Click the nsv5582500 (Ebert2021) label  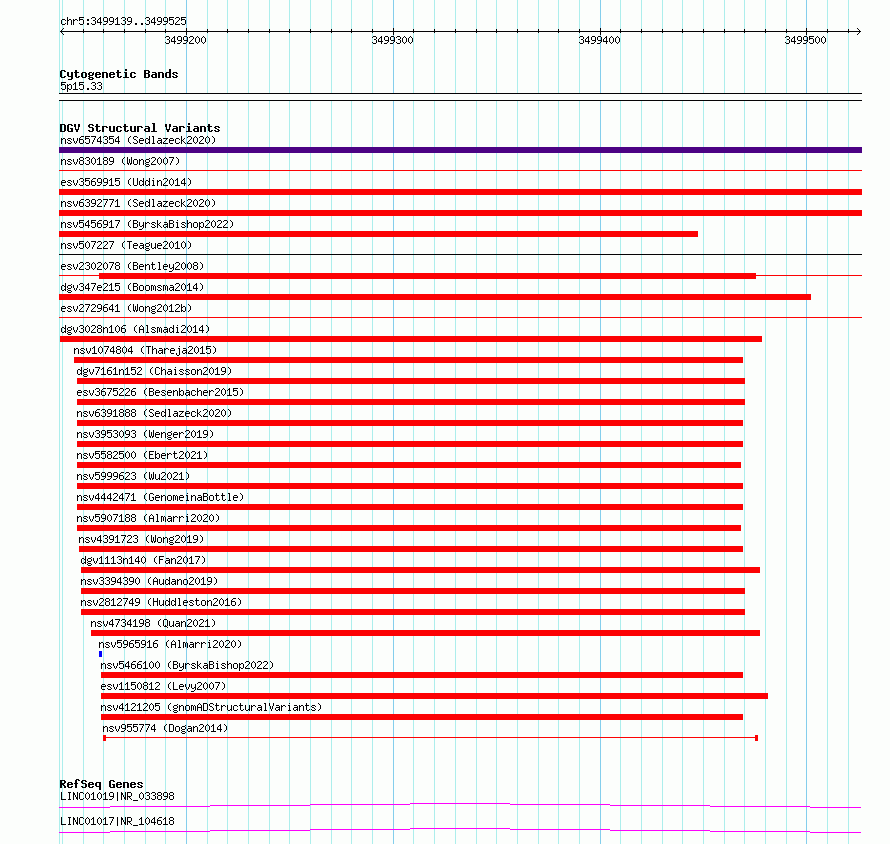142,455
